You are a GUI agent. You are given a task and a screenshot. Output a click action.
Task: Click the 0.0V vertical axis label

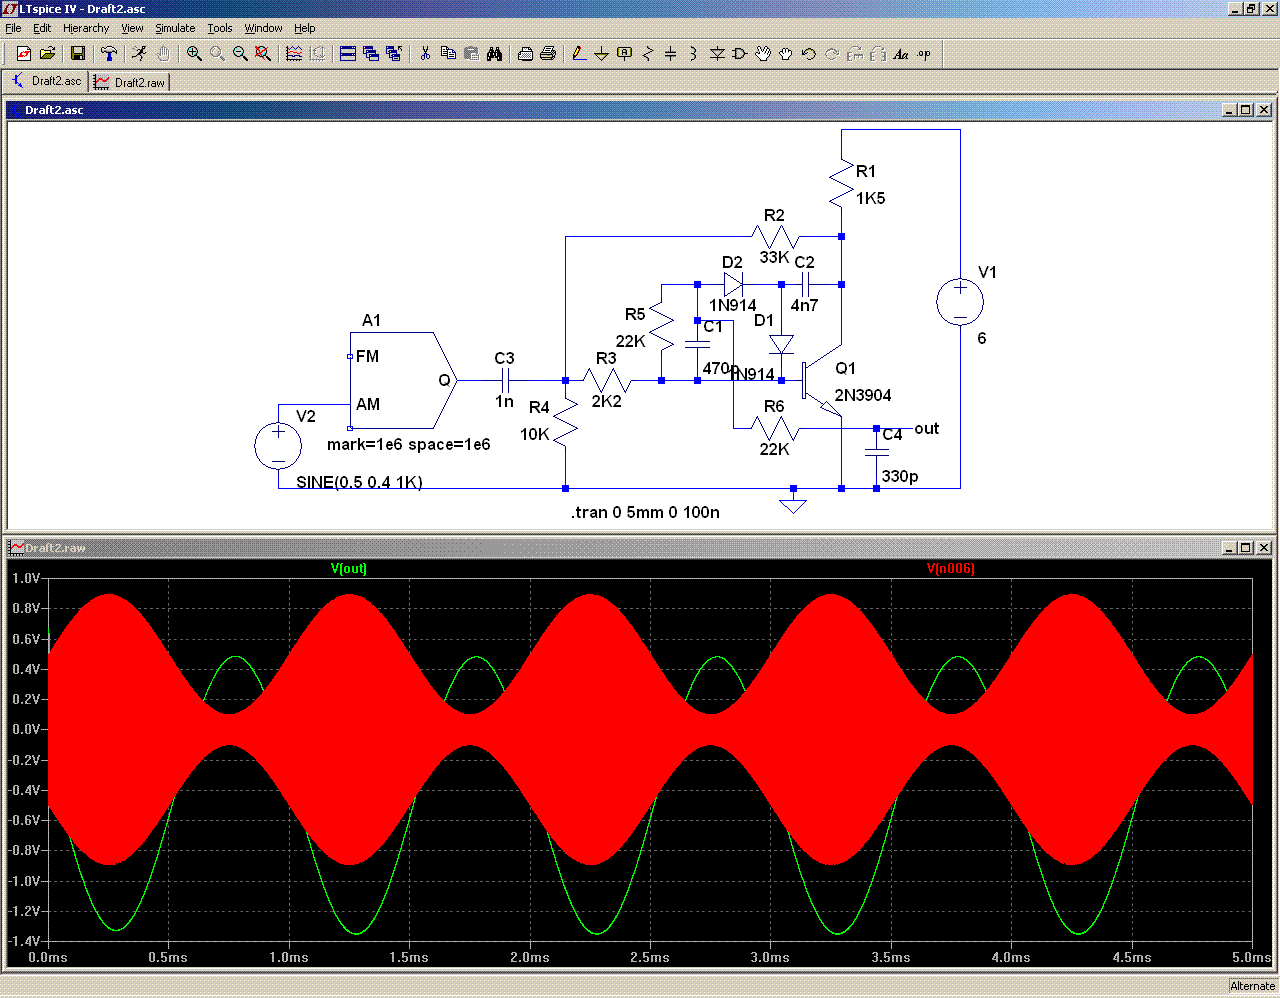(25, 729)
